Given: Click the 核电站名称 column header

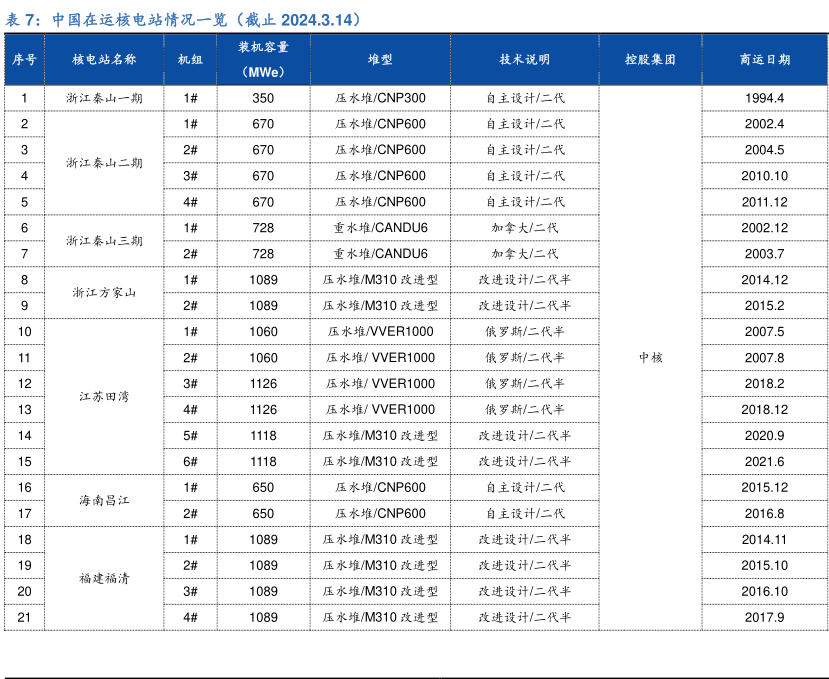Looking at the screenshot, I should (x=105, y=60).
